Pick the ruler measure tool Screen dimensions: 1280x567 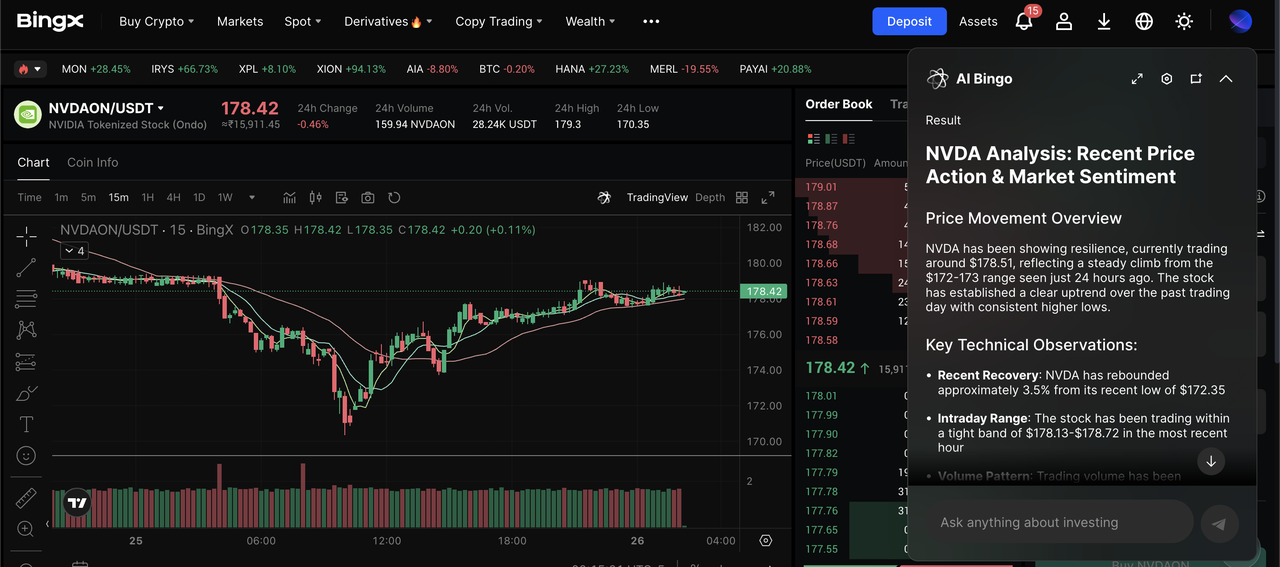[27, 498]
